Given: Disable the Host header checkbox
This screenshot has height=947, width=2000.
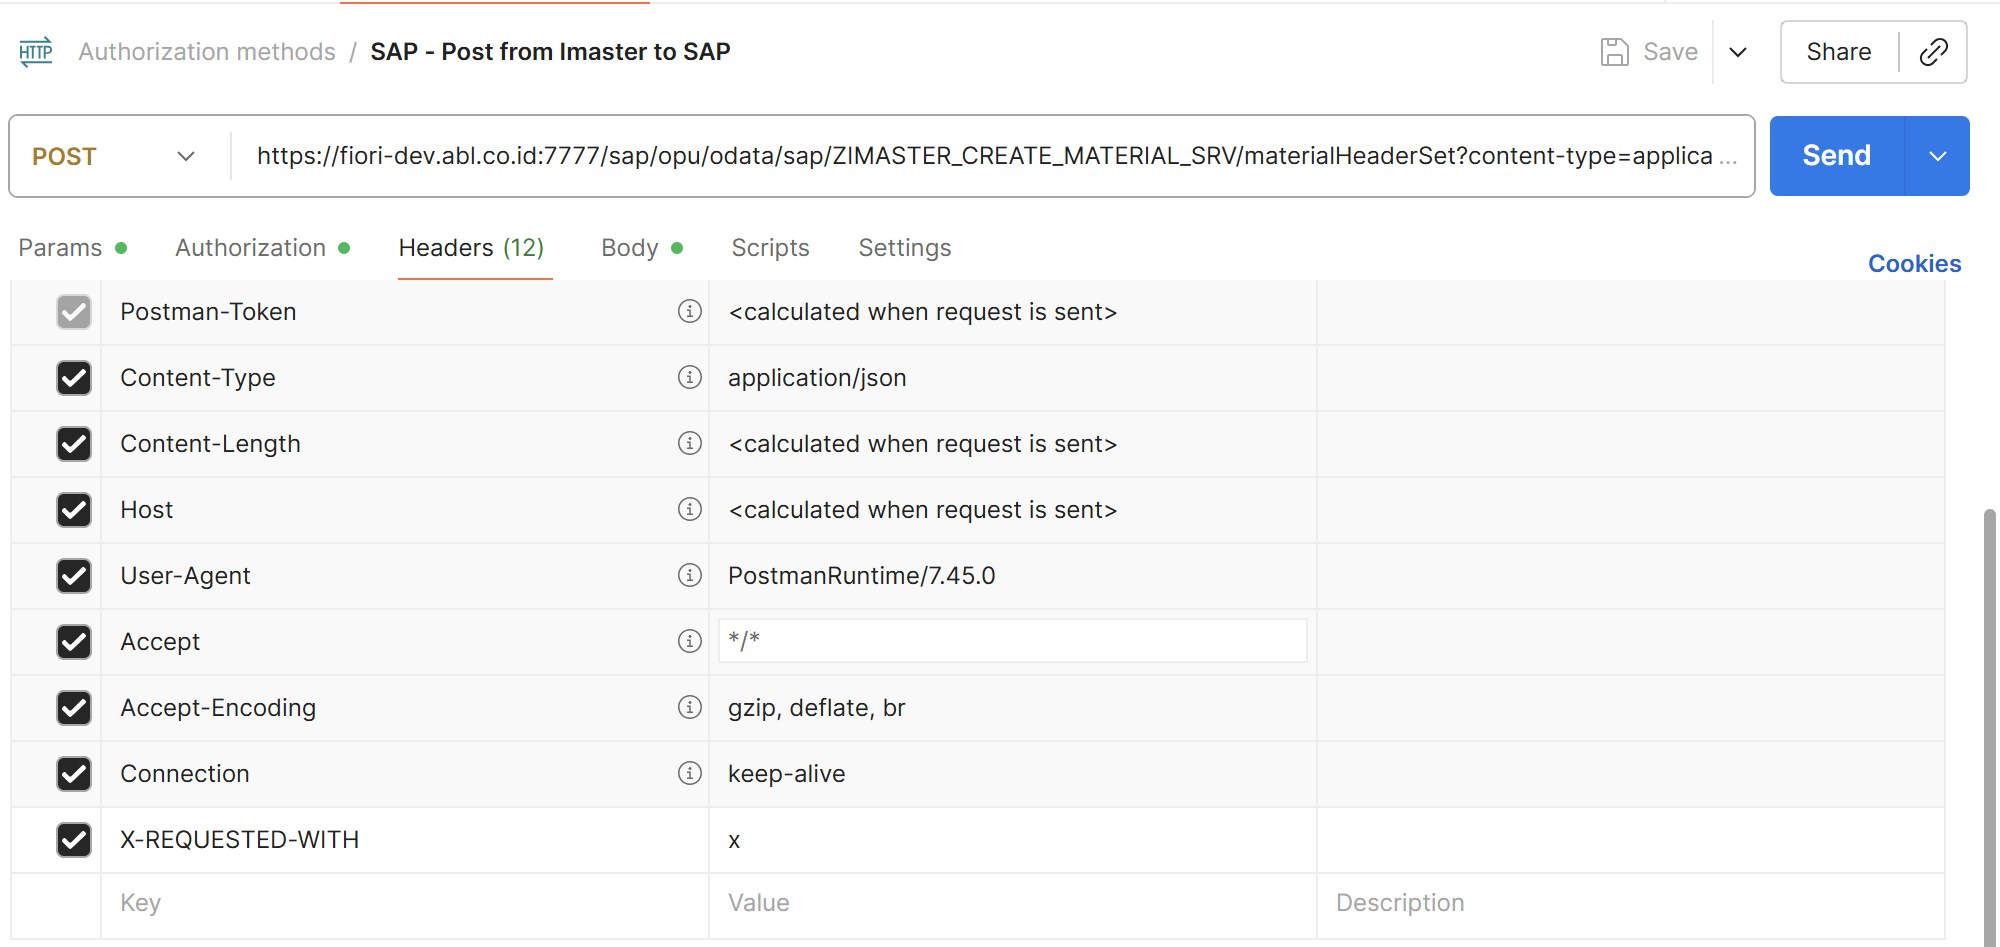Looking at the screenshot, I should [74, 510].
